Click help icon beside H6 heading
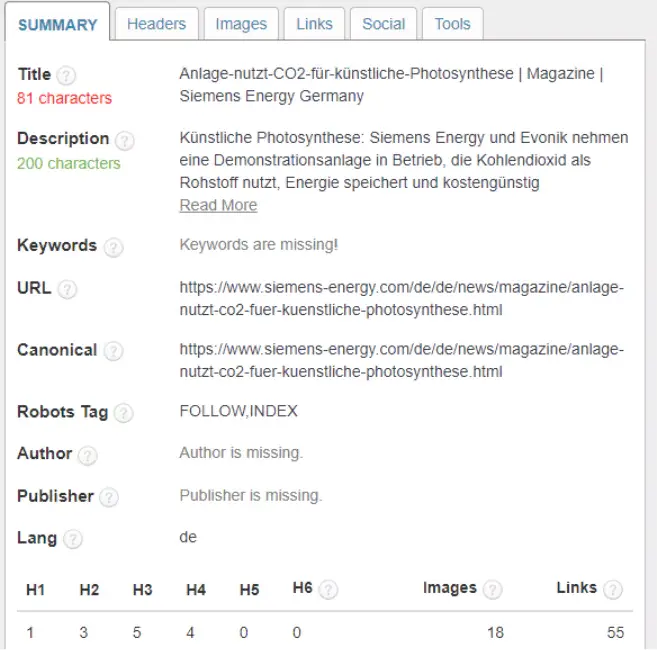Image resolution: width=657 pixels, height=650 pixels. (x=328, y=589)
